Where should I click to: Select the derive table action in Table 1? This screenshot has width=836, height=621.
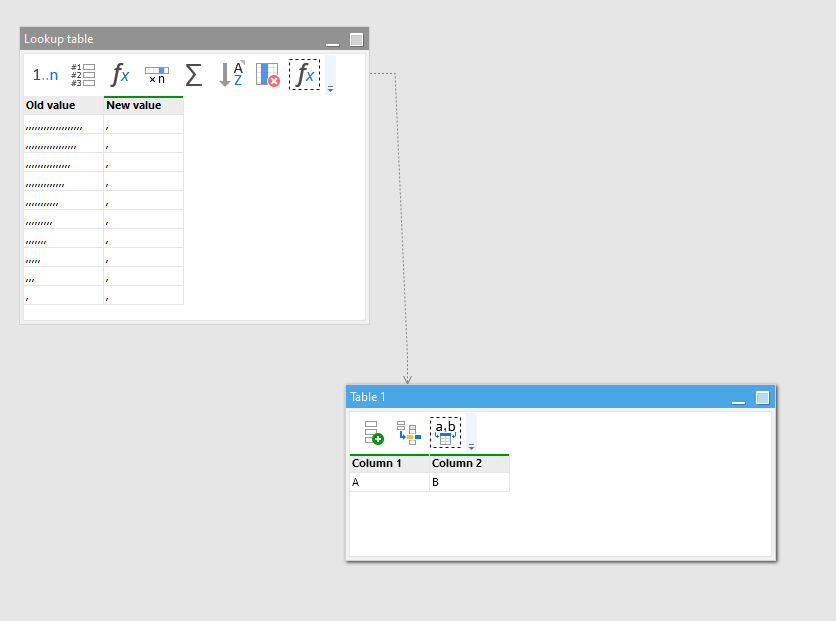[408, 432]
